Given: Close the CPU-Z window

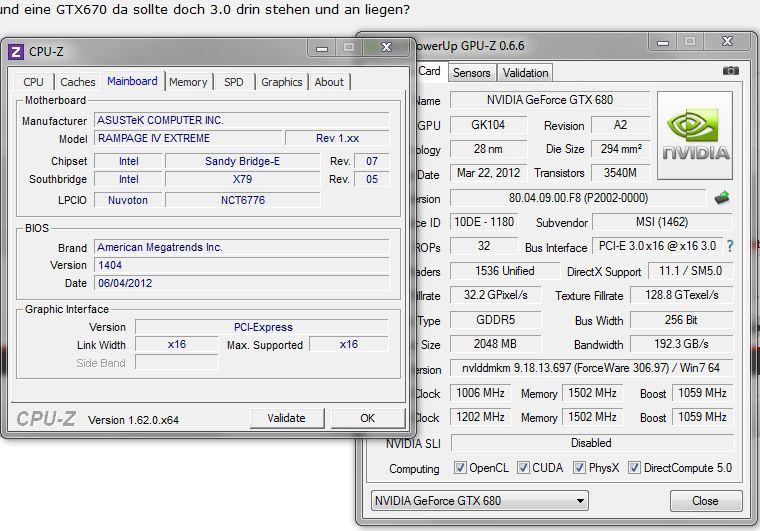Looking at the screenshot, I should click(386, 47).
